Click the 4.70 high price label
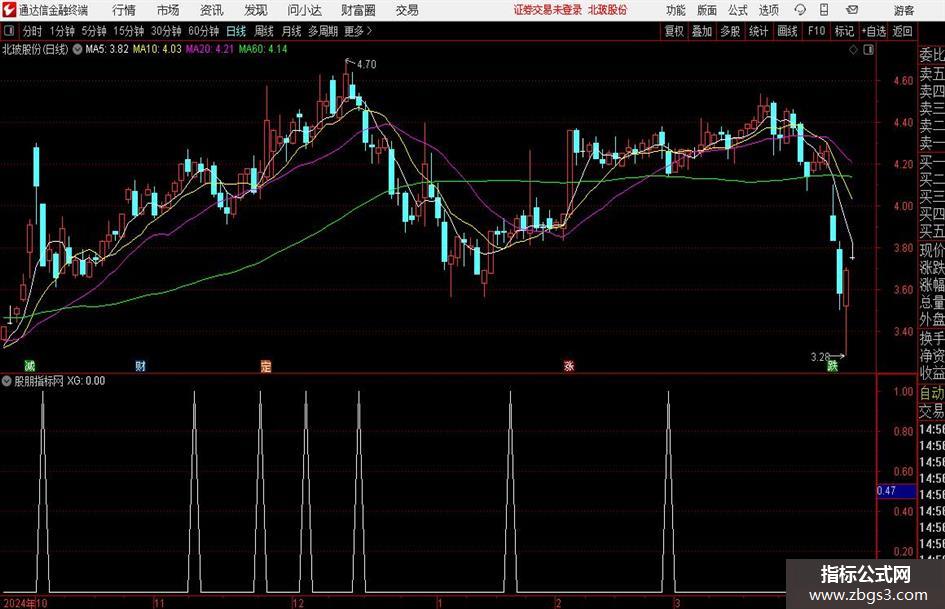The width and height of the screenshot is (945, 609). [366, 64]
